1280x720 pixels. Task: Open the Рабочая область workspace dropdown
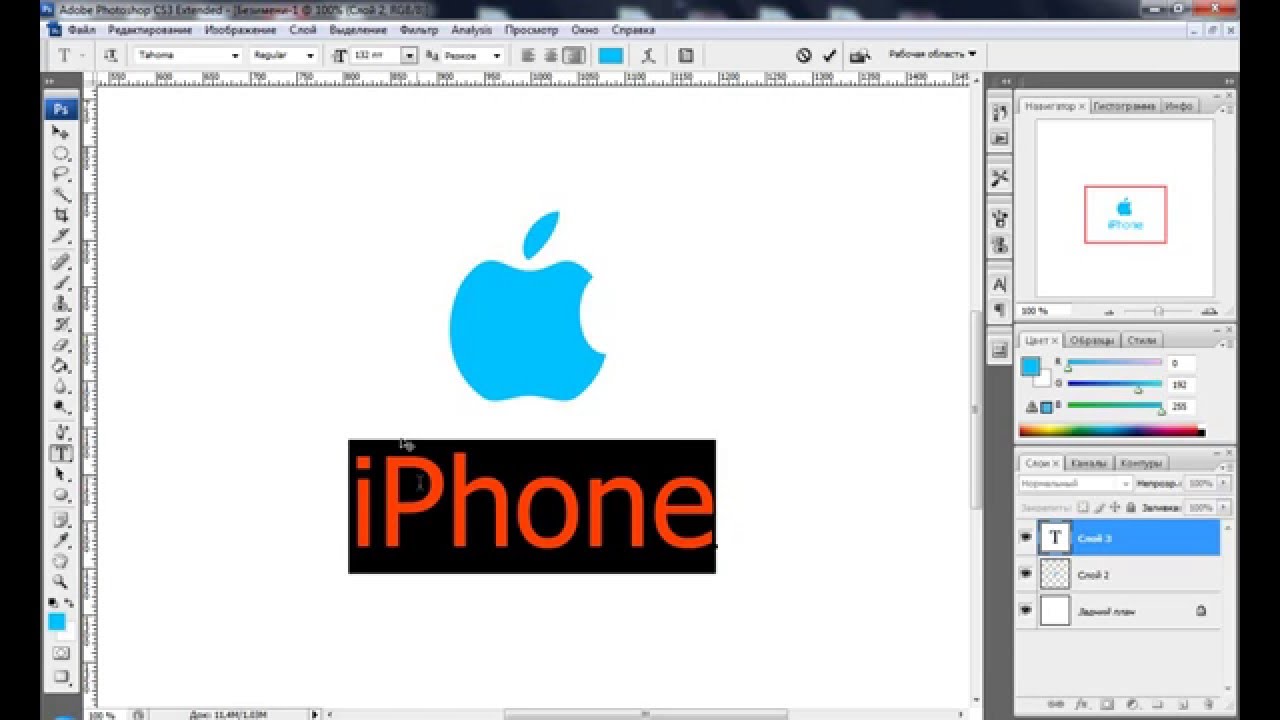[932, 54]
